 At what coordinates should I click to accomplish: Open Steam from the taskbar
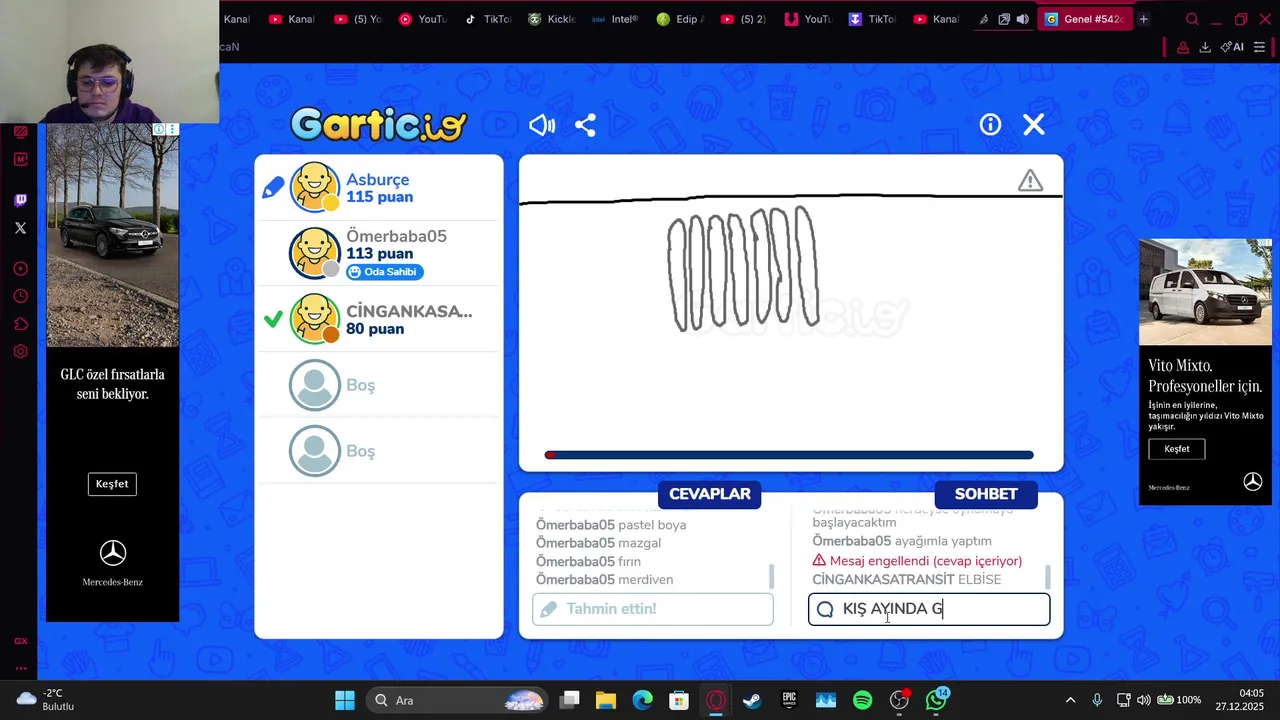752,700
